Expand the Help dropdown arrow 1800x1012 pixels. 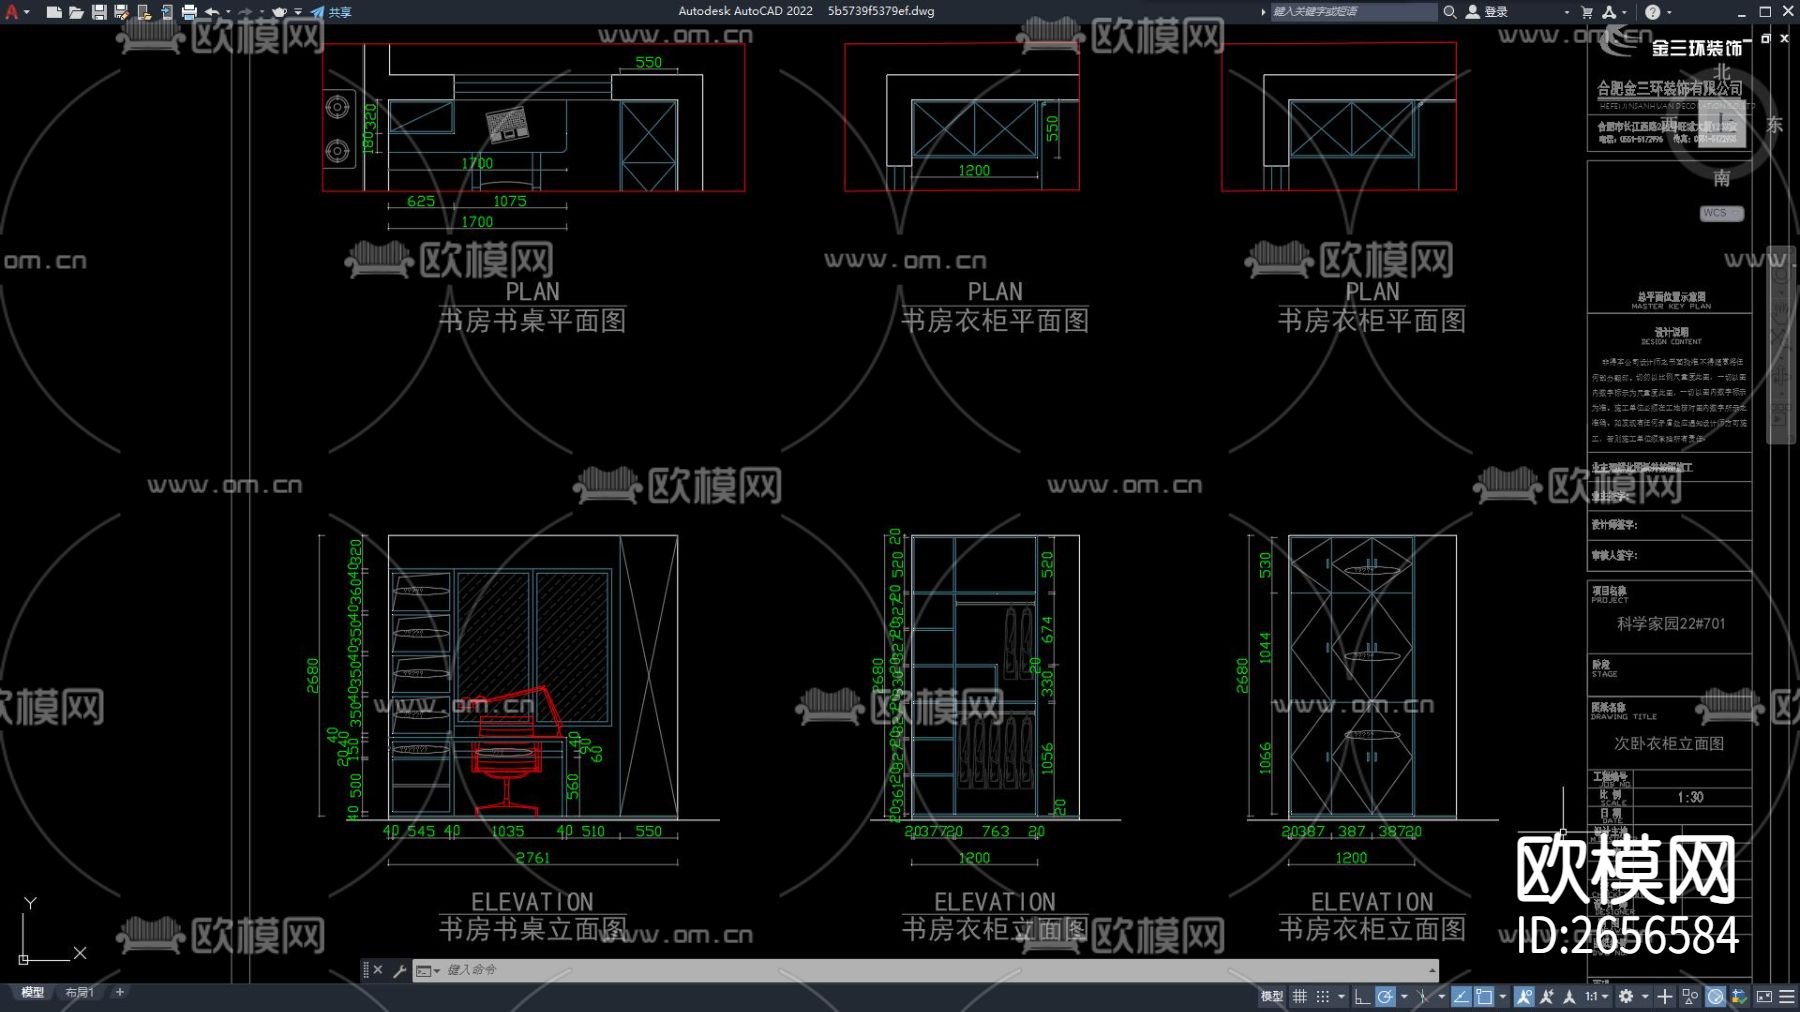[x=1669, y=12]
